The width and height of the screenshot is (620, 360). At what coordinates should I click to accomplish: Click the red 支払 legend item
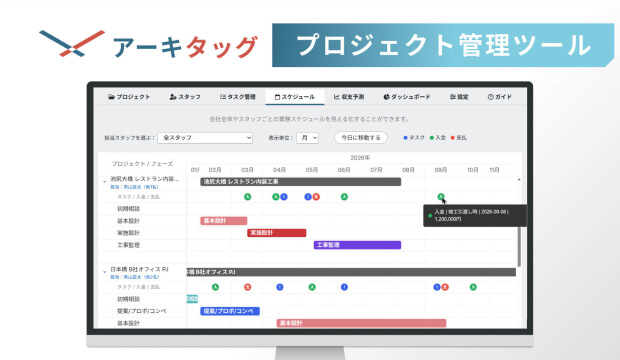[459, 138]
